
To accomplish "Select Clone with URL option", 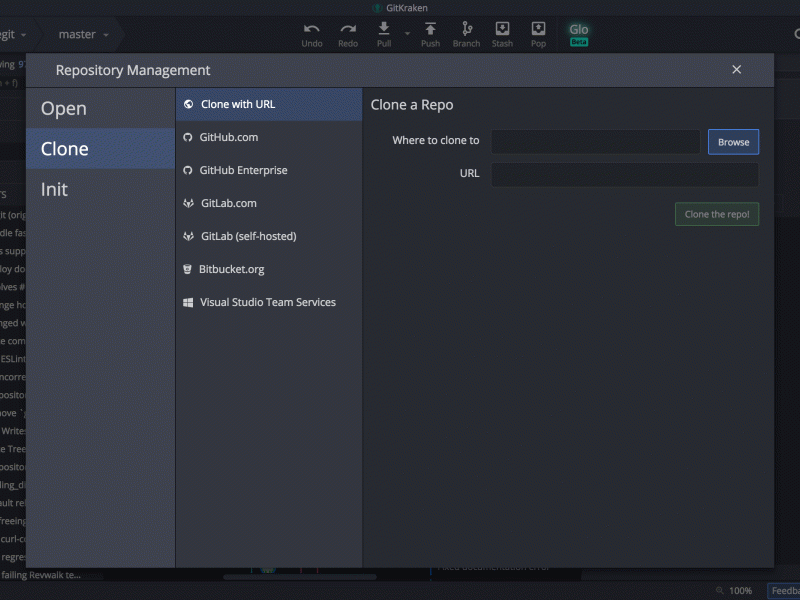I will pos(269,104).
